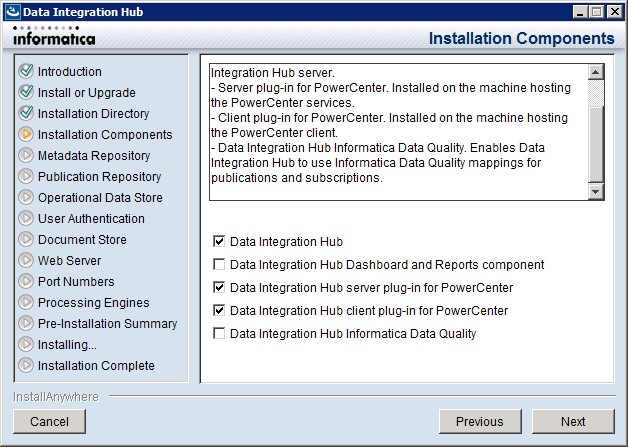
Task: Check the Informatica Data Quality checkbox
Action: 219,333
